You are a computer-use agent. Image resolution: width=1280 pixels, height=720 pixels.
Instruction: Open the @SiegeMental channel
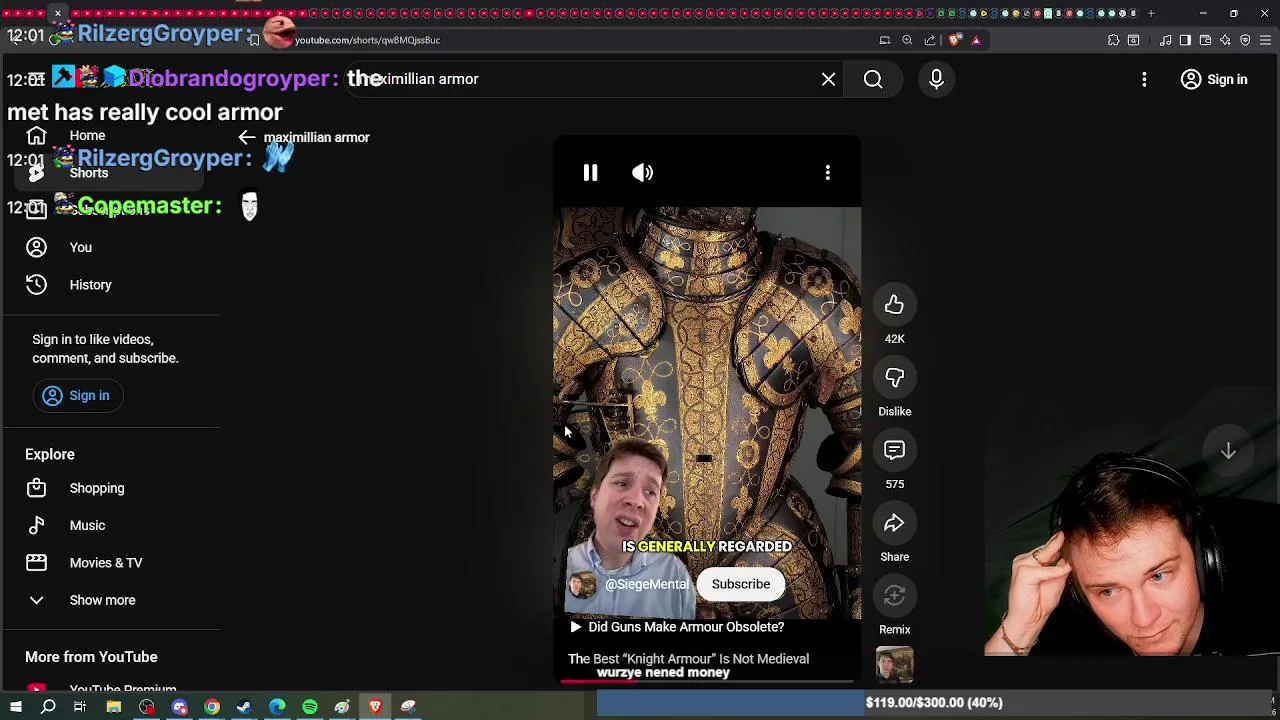(646, 584)
